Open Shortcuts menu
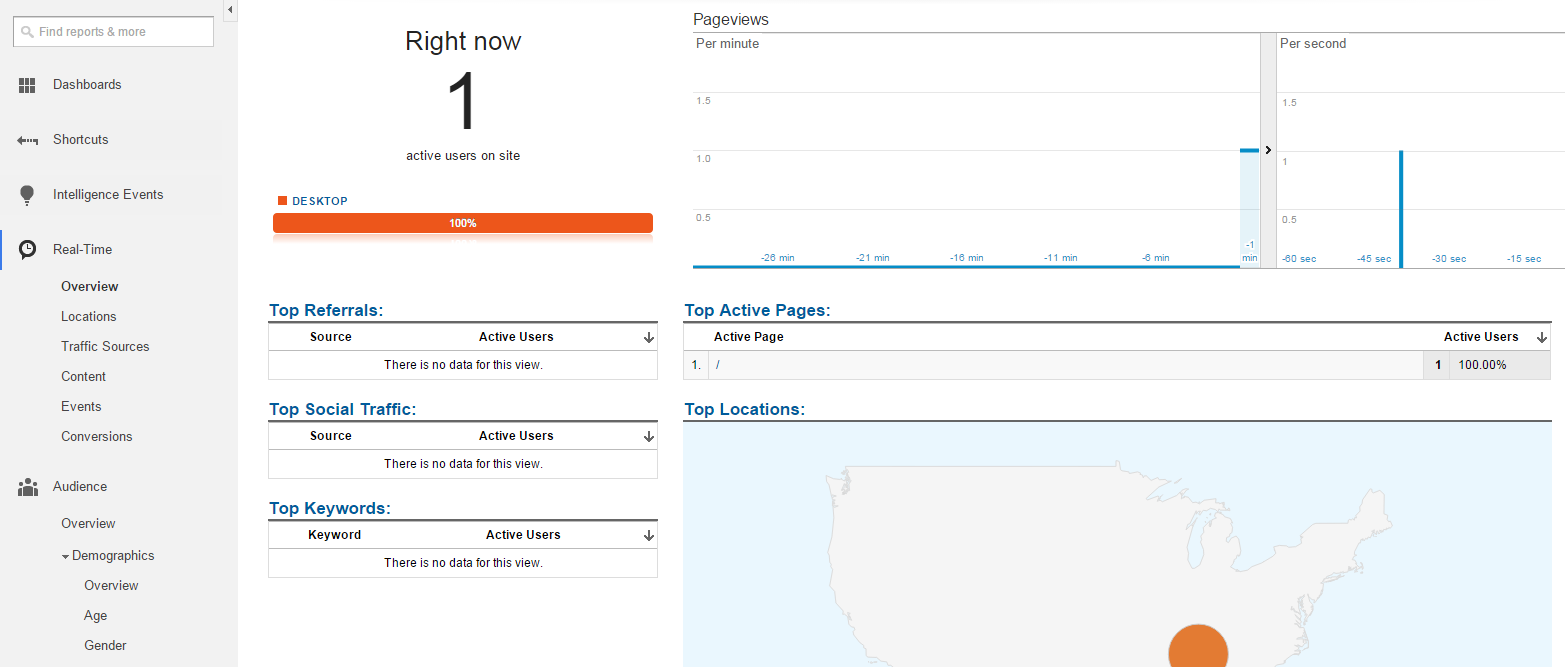The height and width of the screenshot is (667, 1565). 80,140
